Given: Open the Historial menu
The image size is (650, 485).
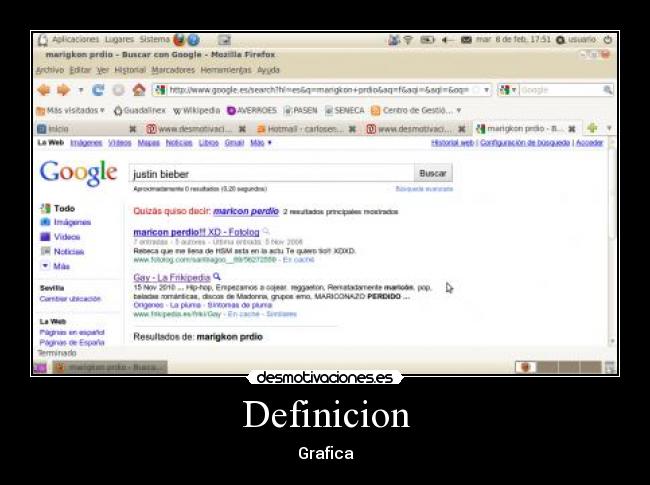Looking at the screenshot, I should [x=130, y=70].
